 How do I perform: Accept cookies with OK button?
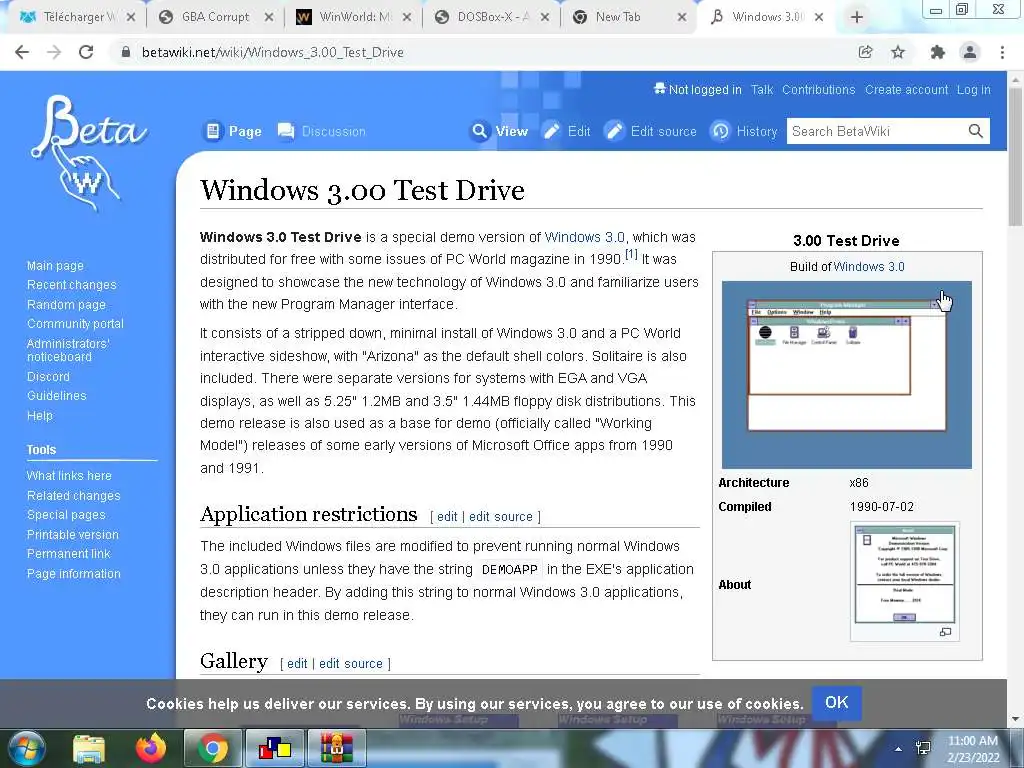point(837,703)
